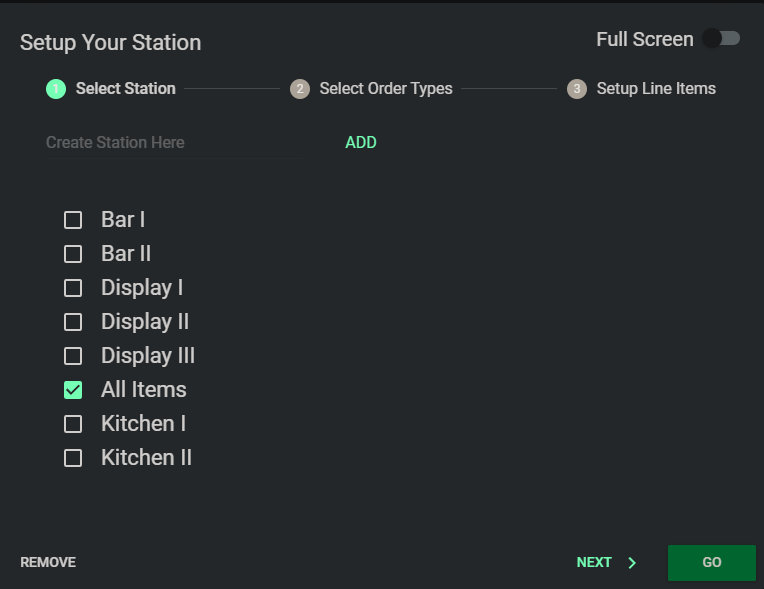
Task: Select the Kitchen II checkbox
Action: tap(73, 458)
